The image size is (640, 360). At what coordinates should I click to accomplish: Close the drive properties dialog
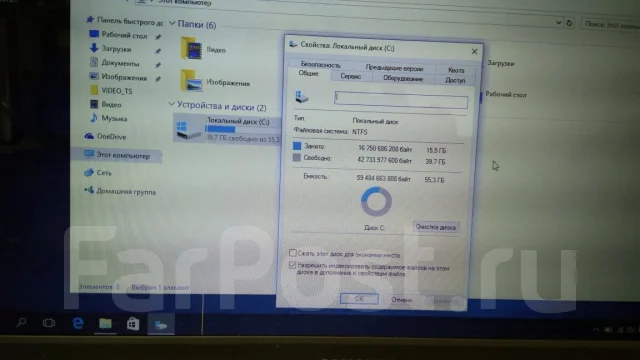coord(474,51)
